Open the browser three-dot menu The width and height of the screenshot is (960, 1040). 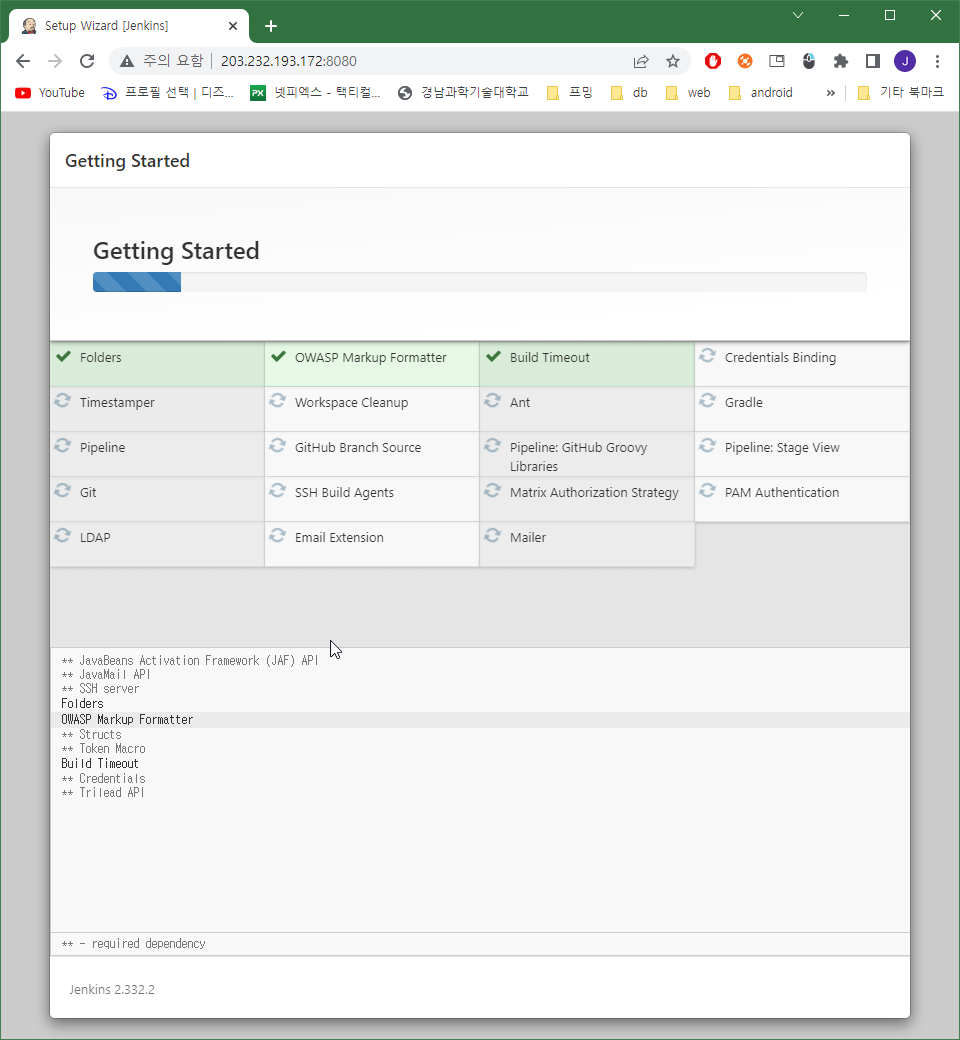(937, 61)
